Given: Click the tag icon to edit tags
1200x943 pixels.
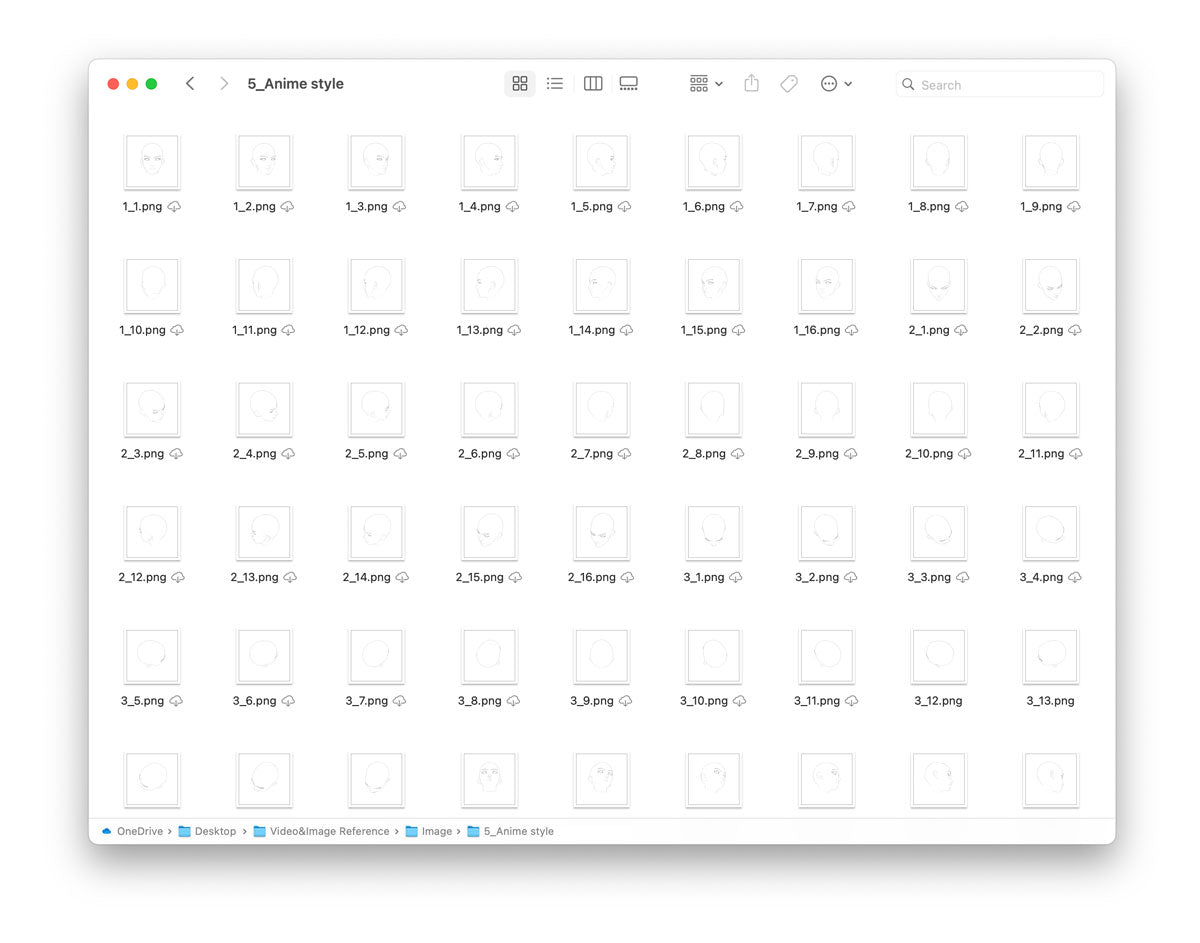Looking at the screenshot, I should point(789,84).
